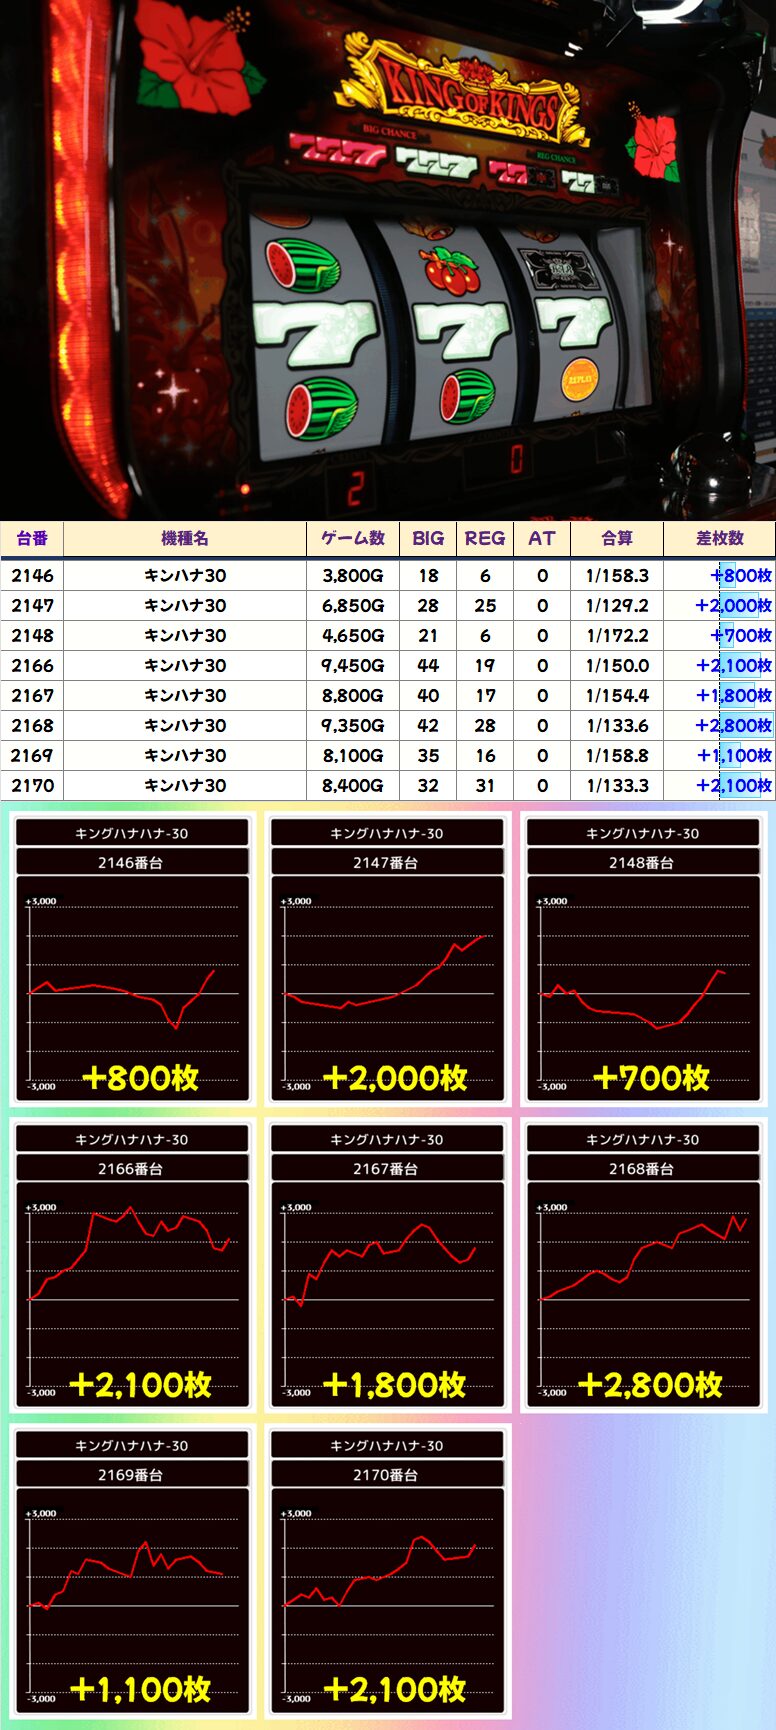Open the 2148番台 graph card

click(x=641, y=960)
